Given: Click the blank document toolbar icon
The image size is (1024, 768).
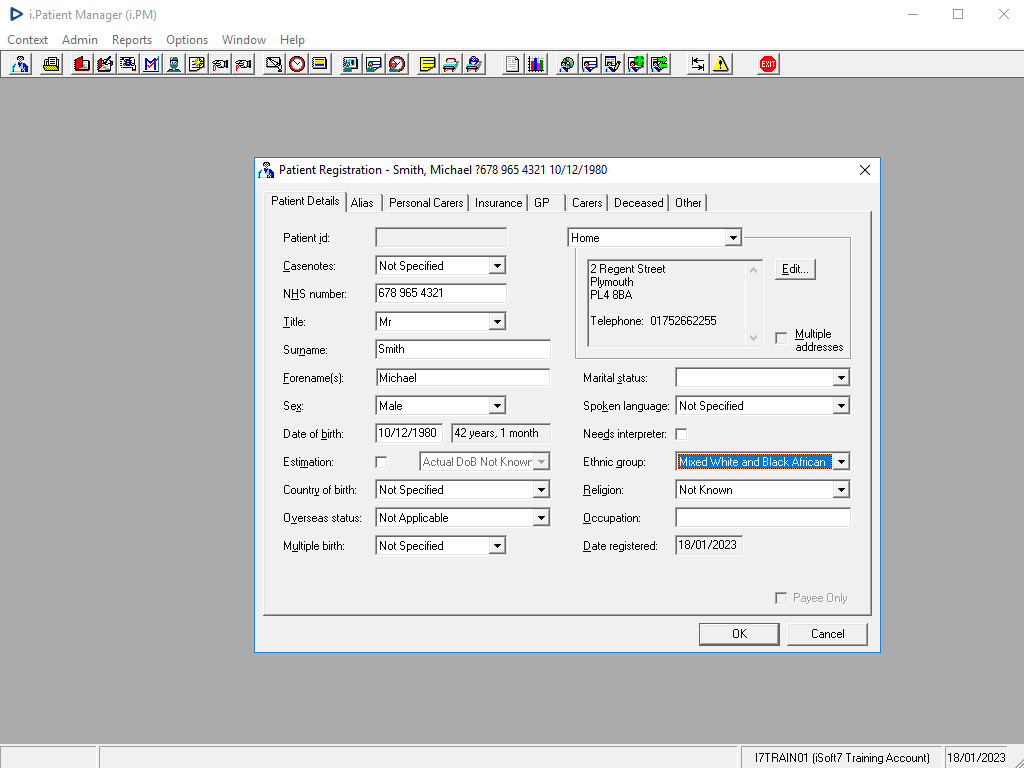Looking at the screenshot, I should (x=513, y=64).
